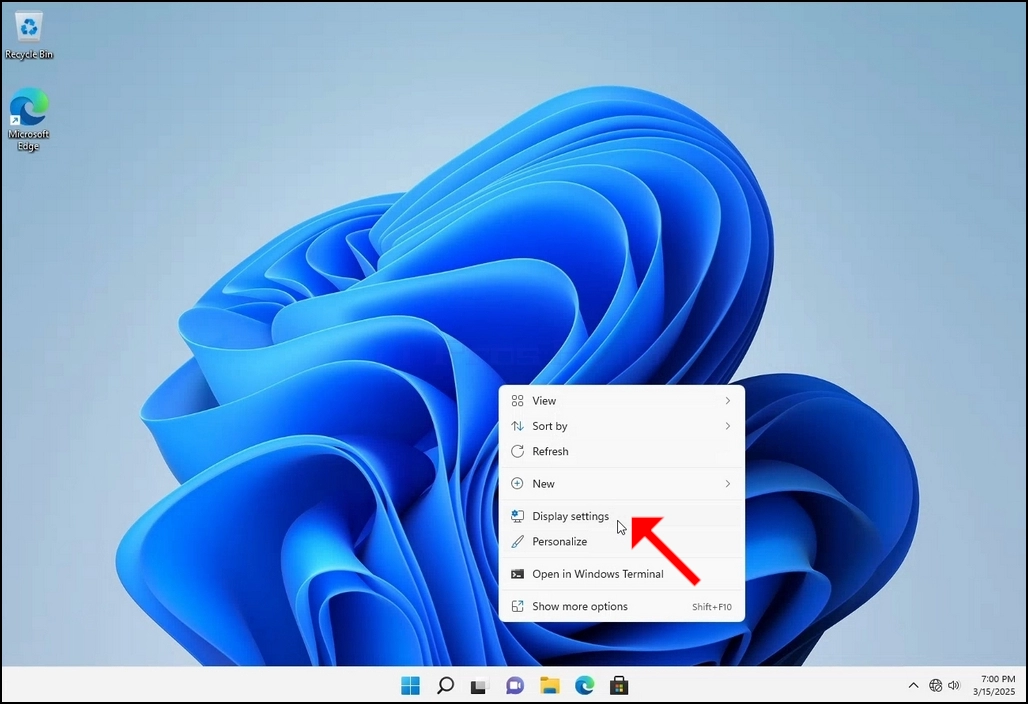Open the Windows Start button
1028x704 pixels.
410,686
